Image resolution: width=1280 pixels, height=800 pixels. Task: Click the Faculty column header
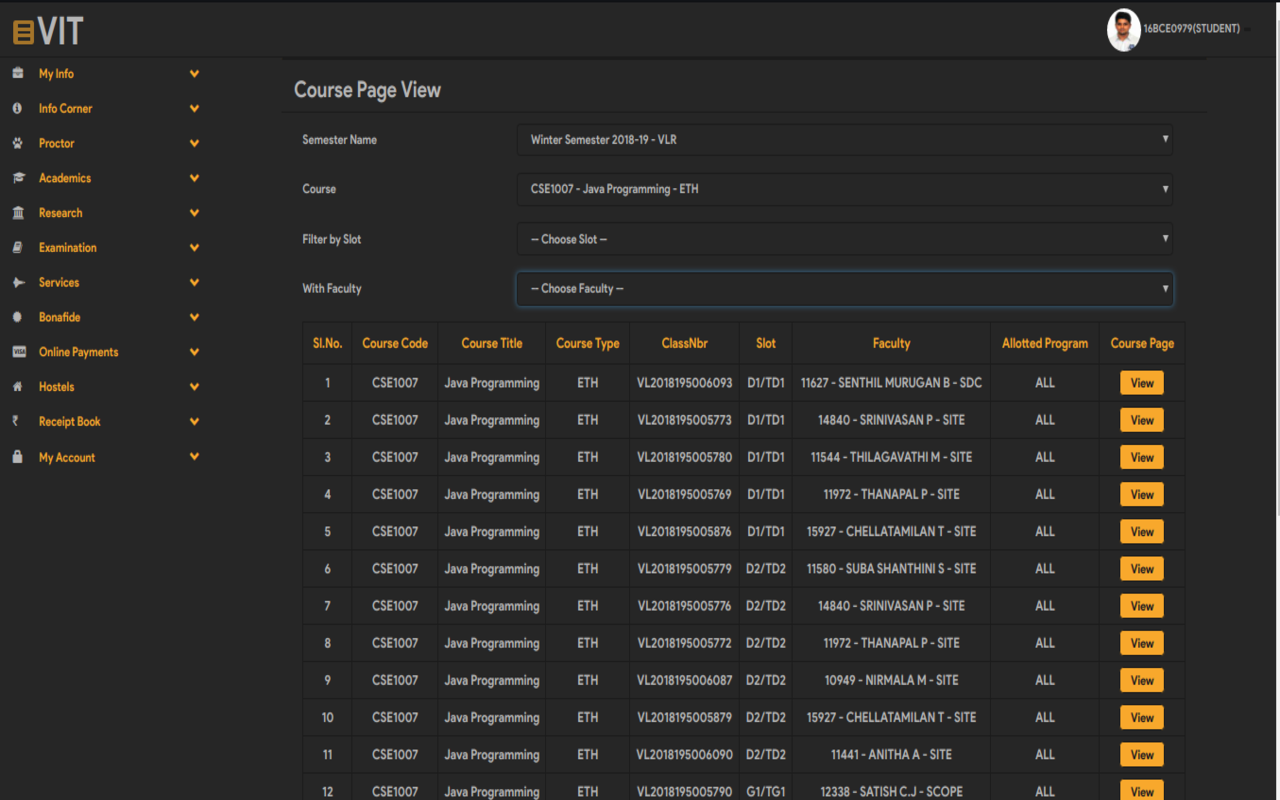(x=891, y=343)
